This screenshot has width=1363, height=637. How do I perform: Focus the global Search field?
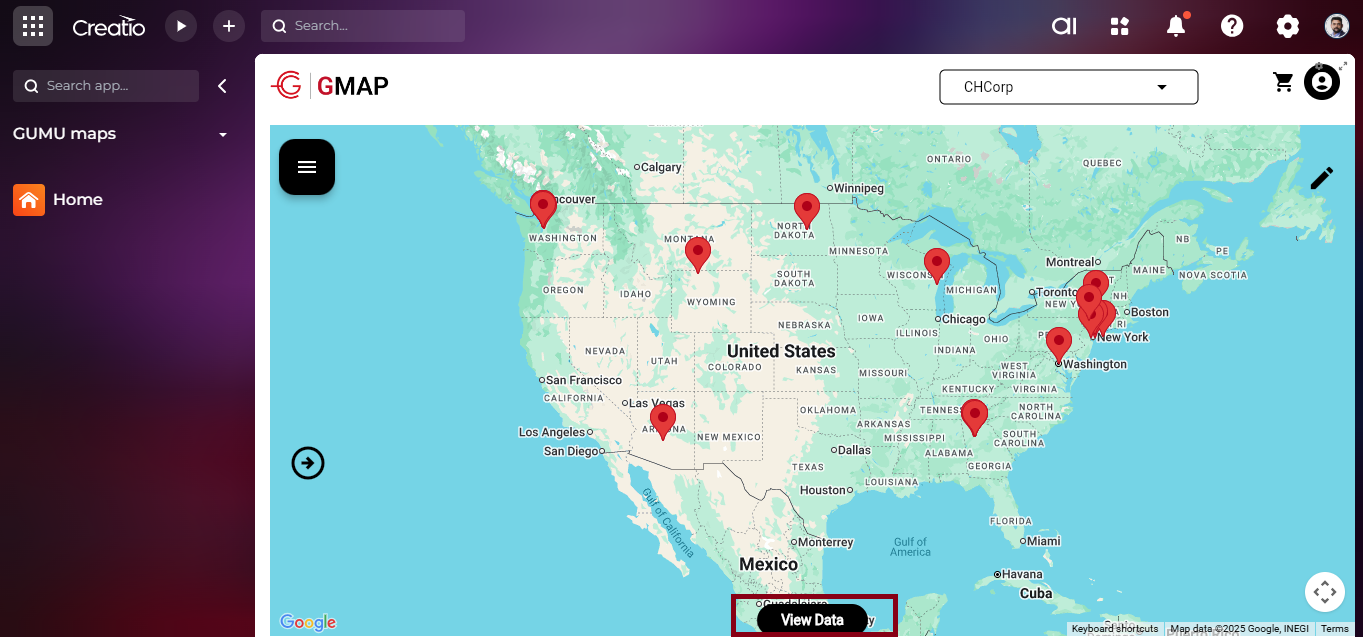(x=363, y=26)
